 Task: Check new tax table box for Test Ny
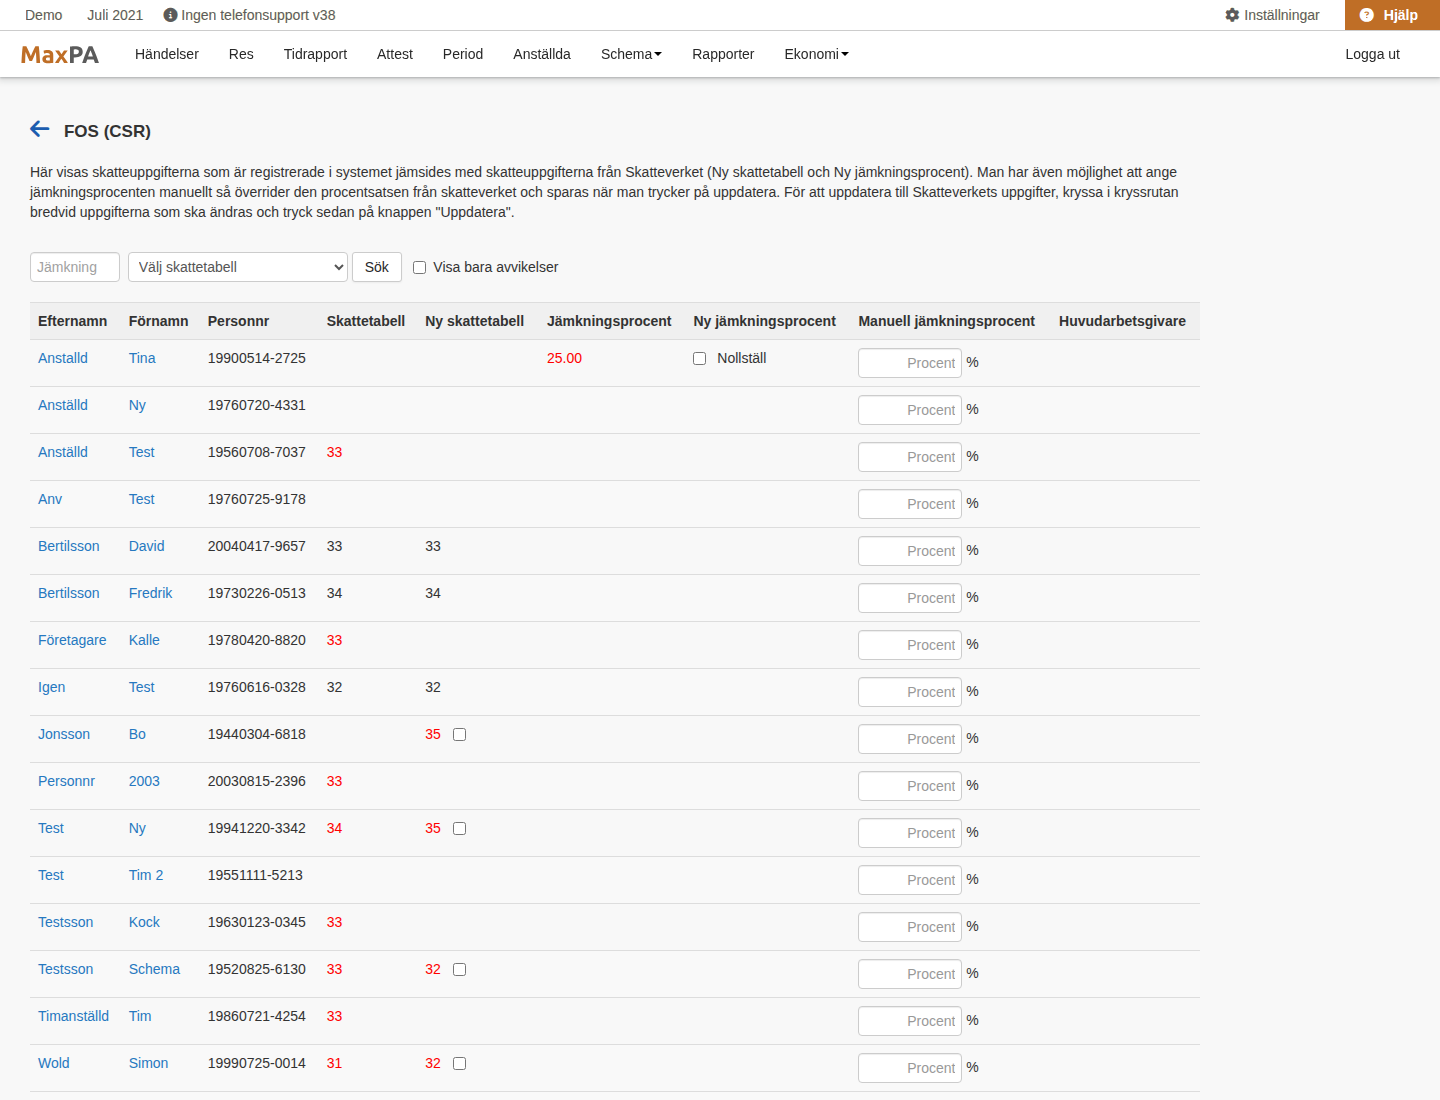(x=460, y=828)
